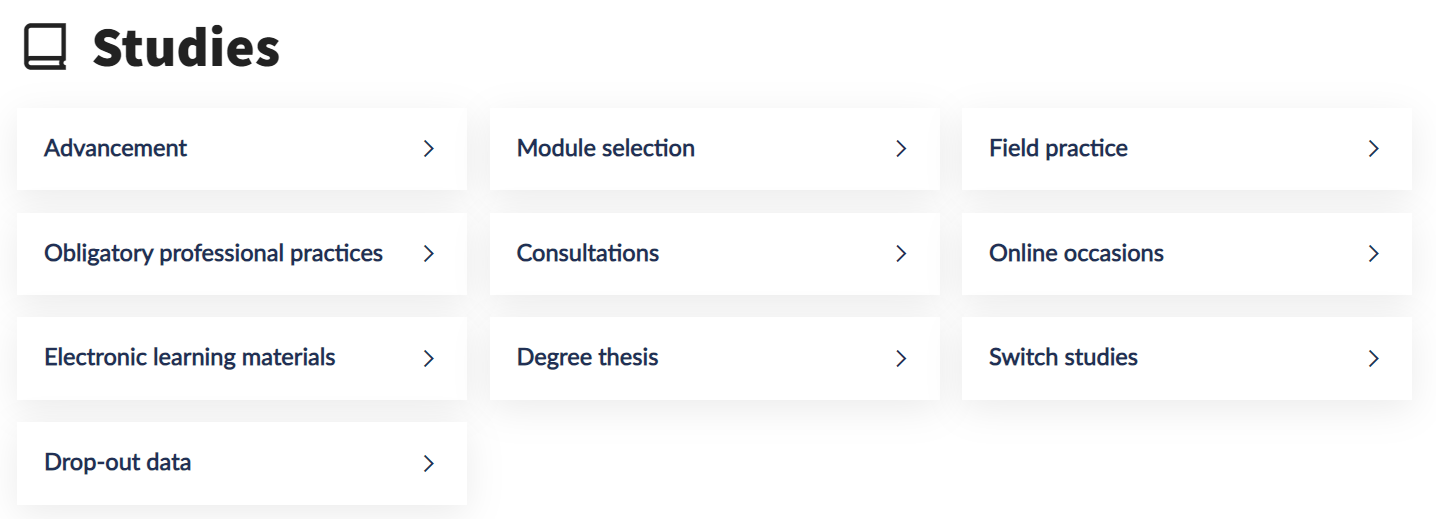Click the chevron for Electronic learning materials
Viewport: 1436px width, 519px height.
(x=429, y=358)
